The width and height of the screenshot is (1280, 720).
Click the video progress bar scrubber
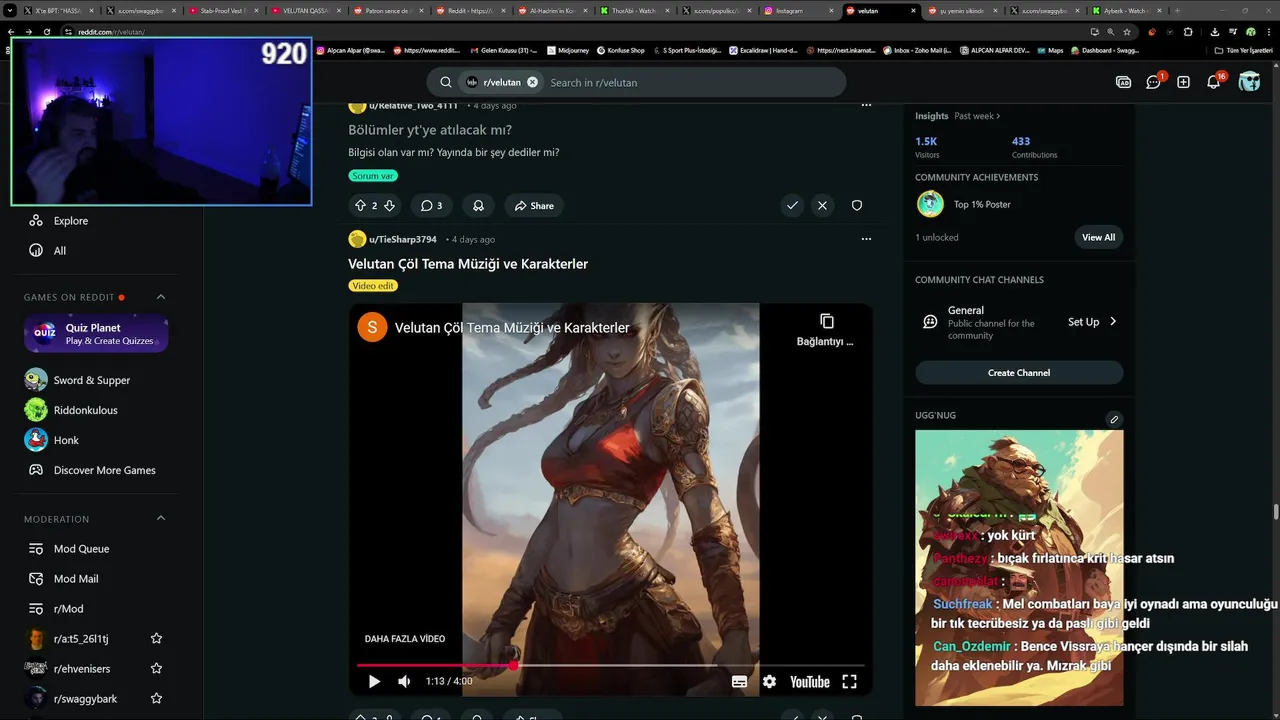pyautogui.click(x=513, y=665)
